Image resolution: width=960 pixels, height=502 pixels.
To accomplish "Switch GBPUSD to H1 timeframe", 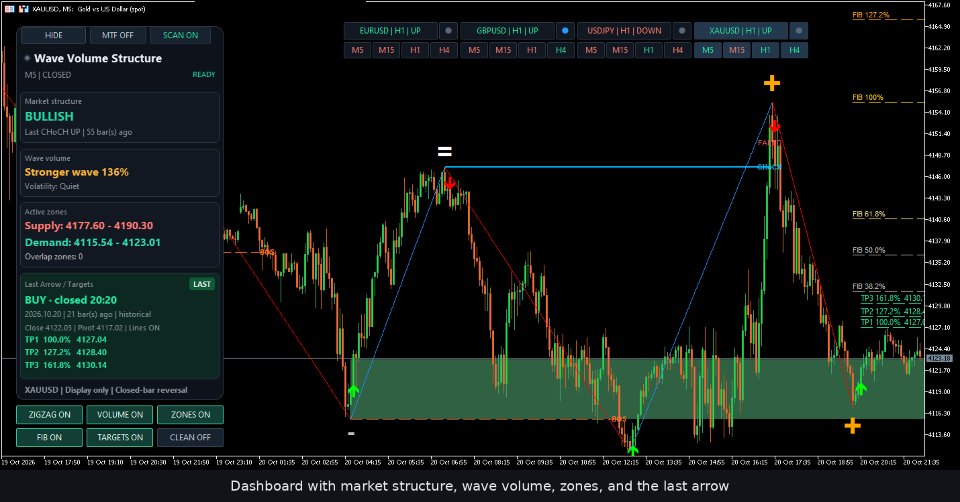I will point(532,50).
